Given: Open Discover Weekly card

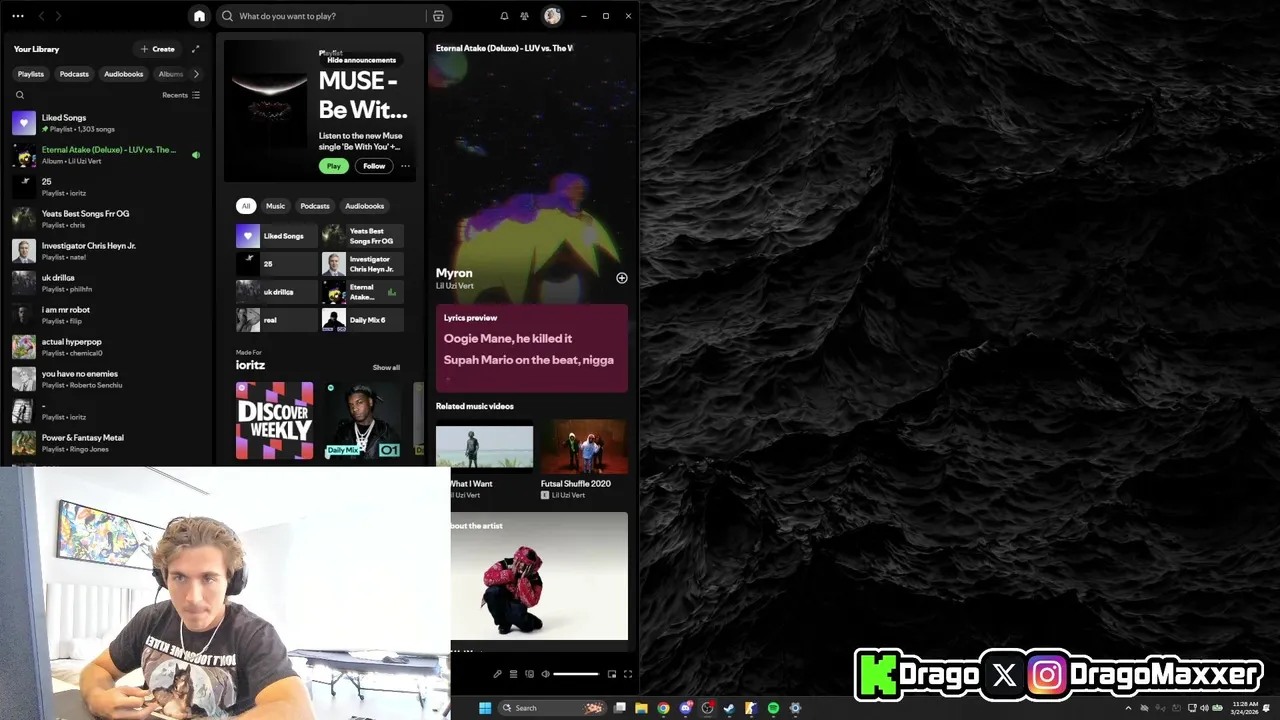Looking at the screenshot, I should coord(274,420).
